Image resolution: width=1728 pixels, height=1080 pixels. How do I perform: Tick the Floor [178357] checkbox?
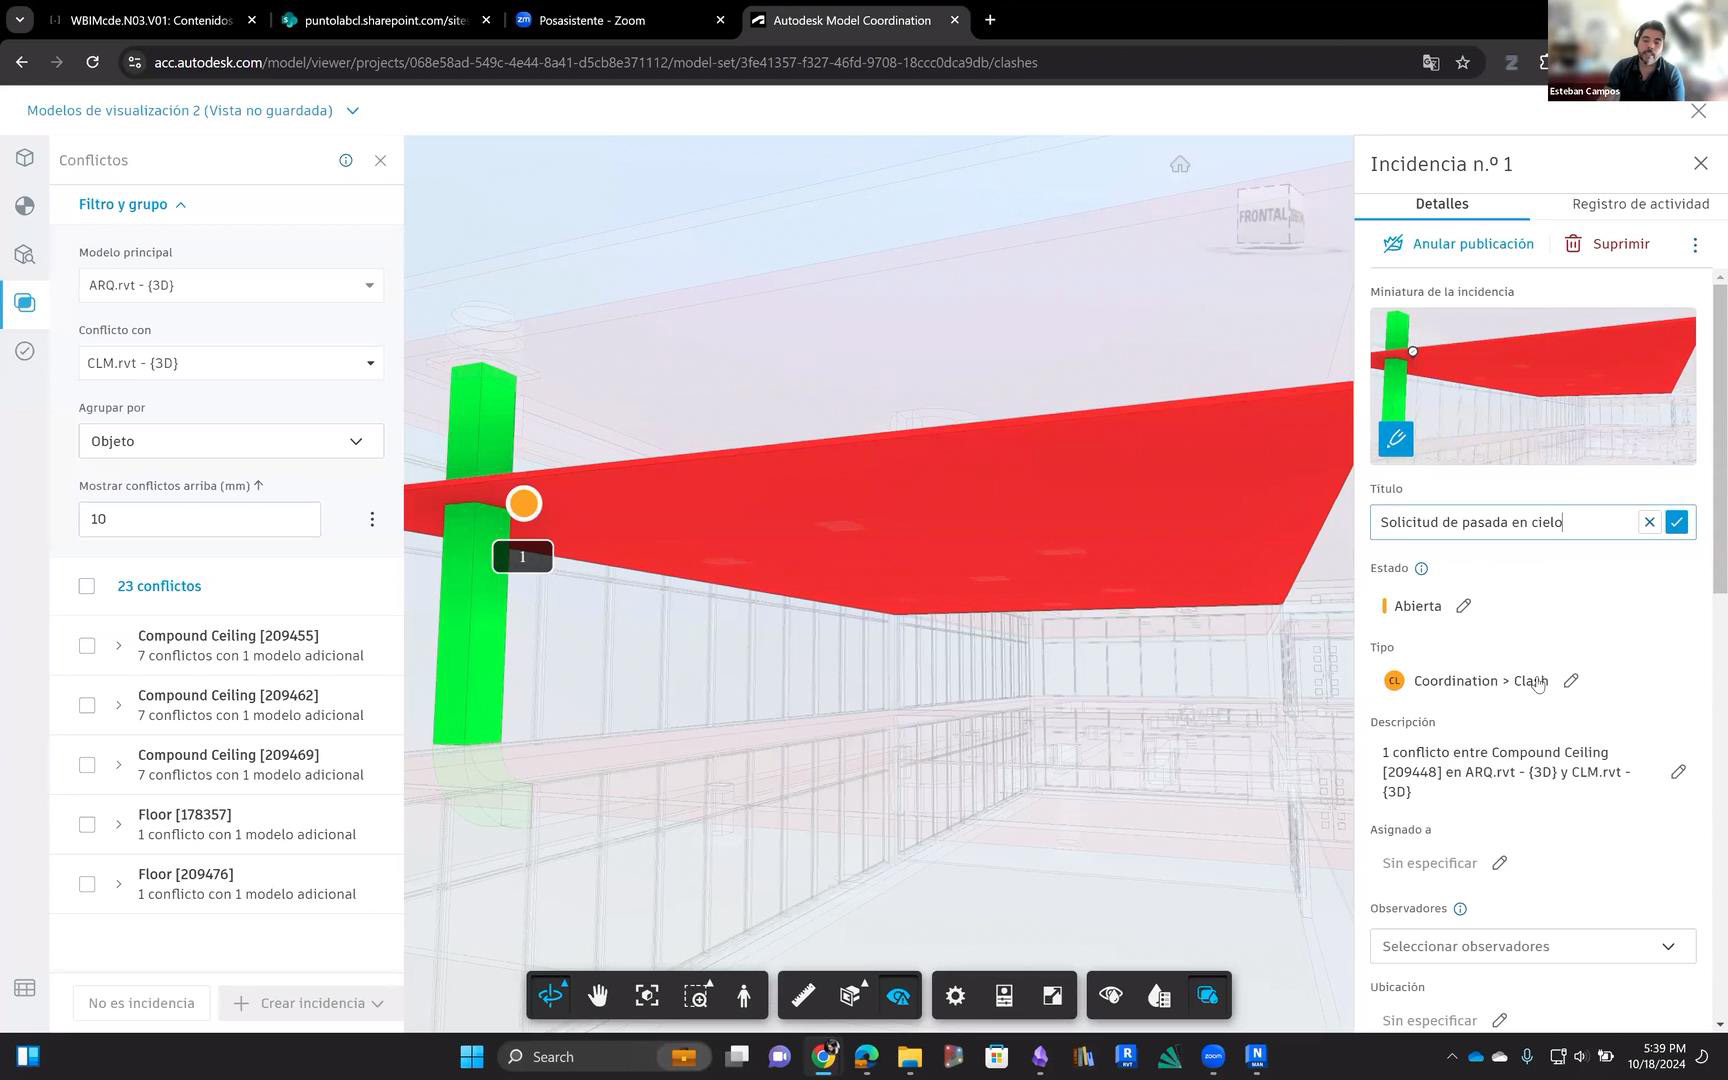pos(87,825)
